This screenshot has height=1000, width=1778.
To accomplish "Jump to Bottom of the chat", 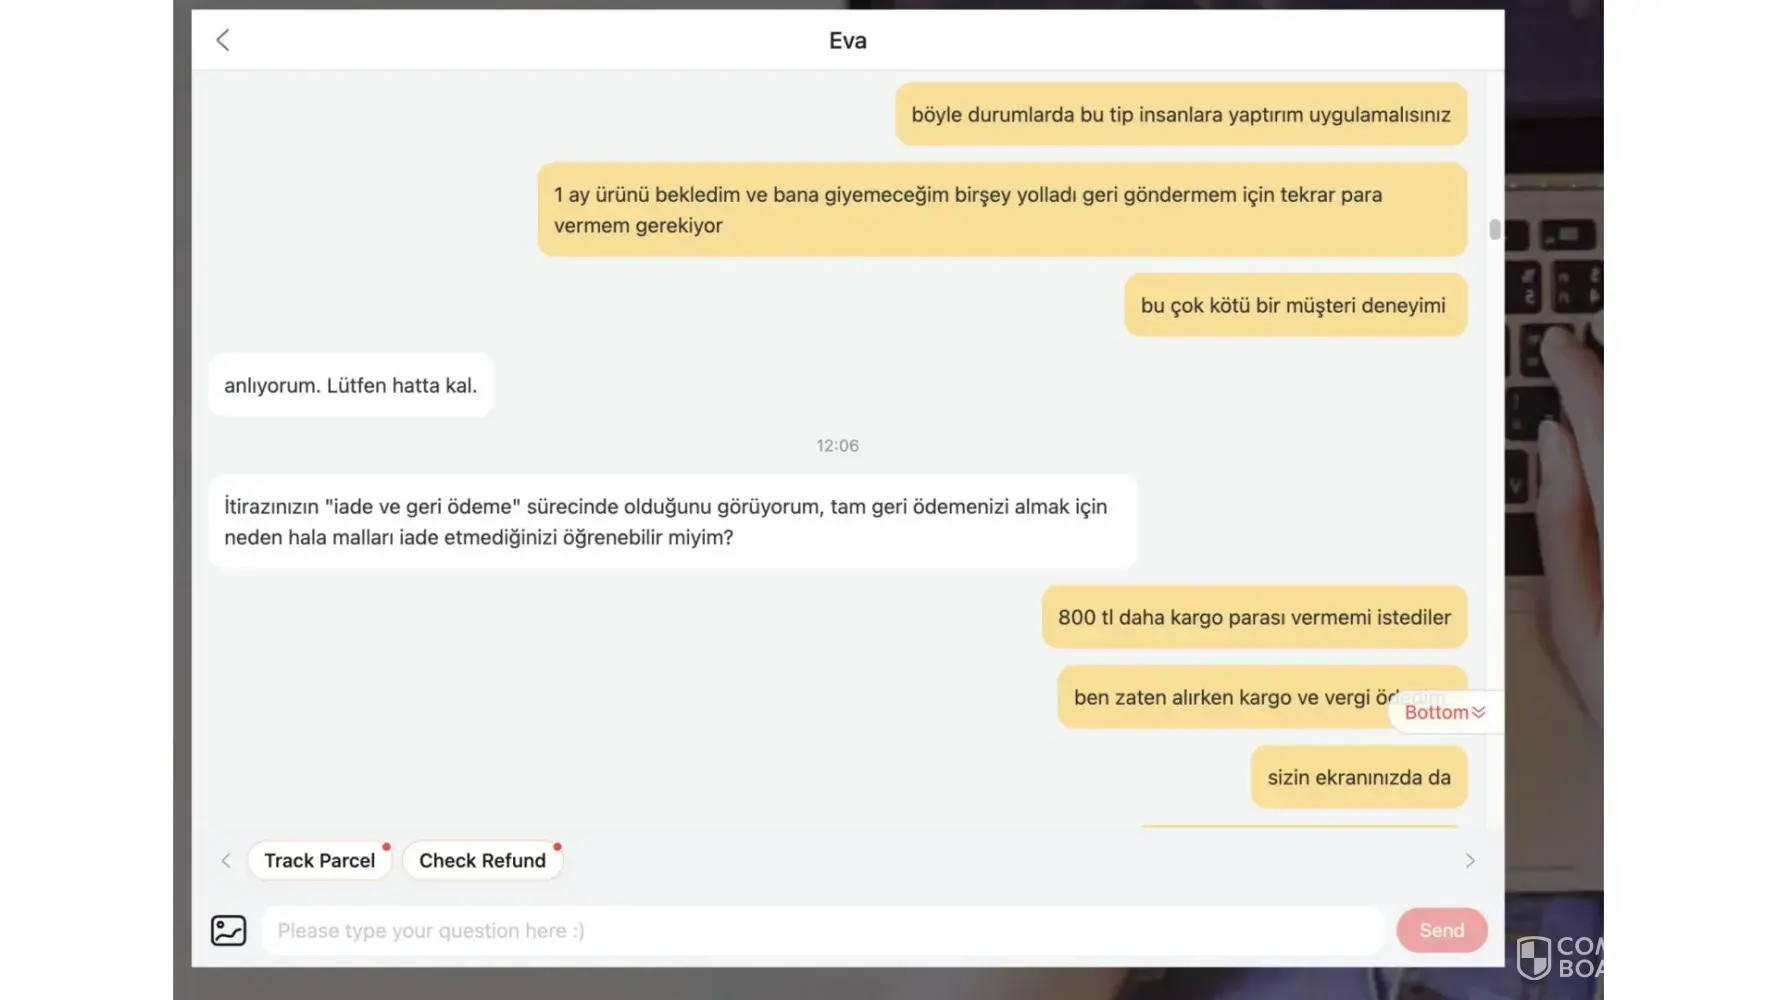I will tap(1445, 712).
